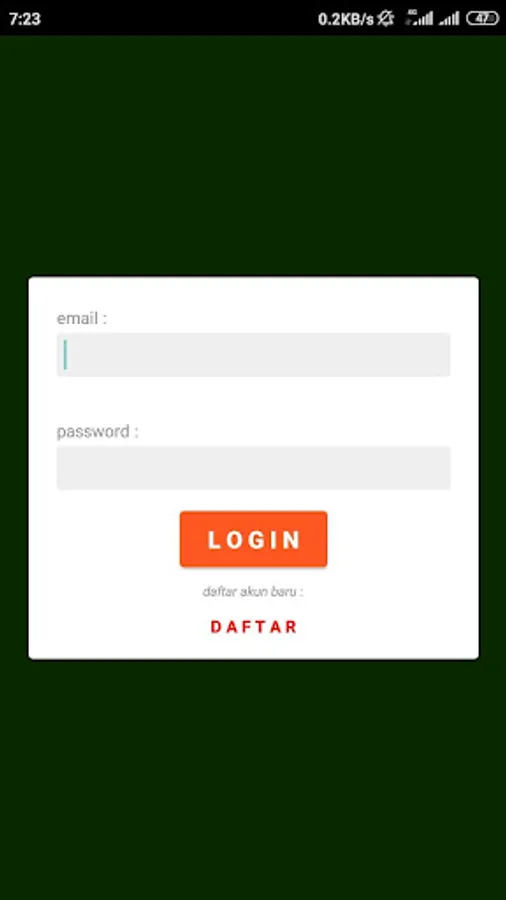Submit credentials with the LOGIN button
Image resolution: width=506 pixels, height=900 pixels.
[253, 539]
